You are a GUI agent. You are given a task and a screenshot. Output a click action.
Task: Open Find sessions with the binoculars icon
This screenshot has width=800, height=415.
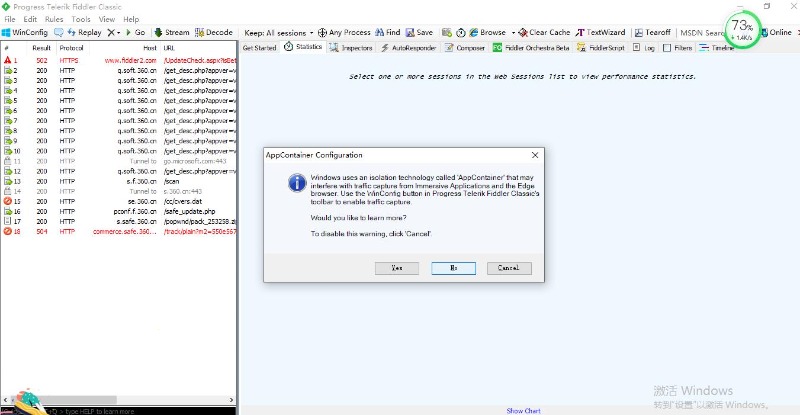click(388, 32)
